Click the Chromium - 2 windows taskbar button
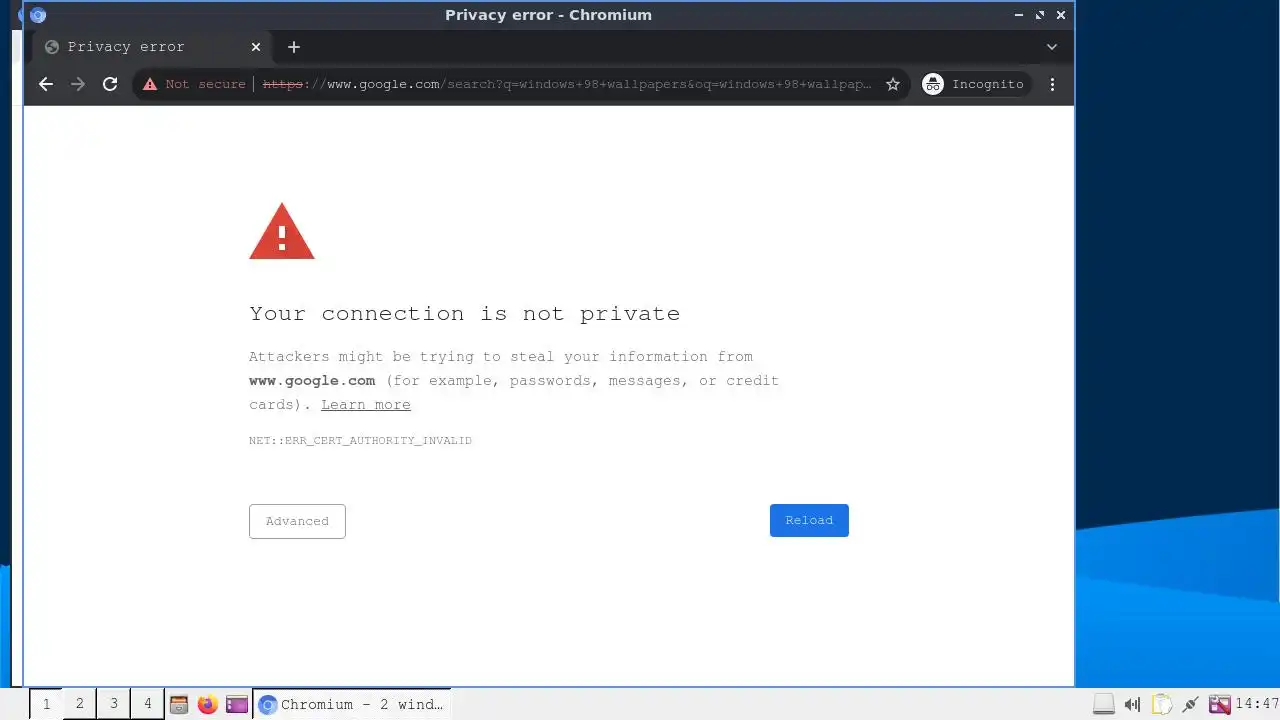1280x720 pixels. click(352, 705)
